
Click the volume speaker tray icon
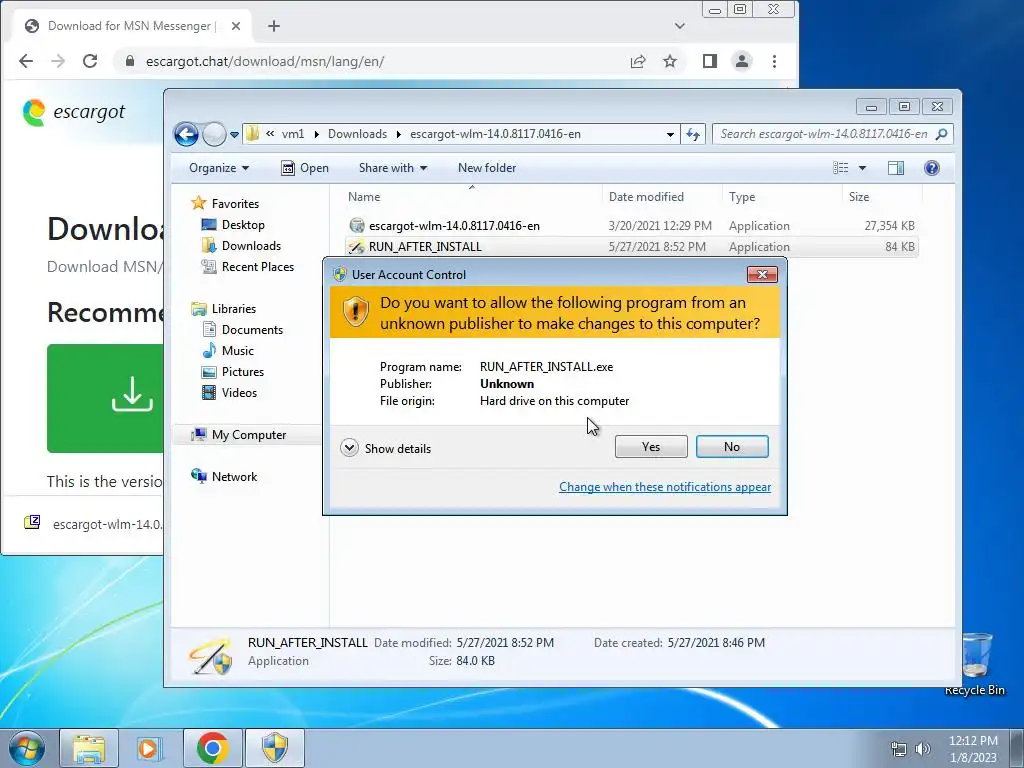tap(922, 748)
